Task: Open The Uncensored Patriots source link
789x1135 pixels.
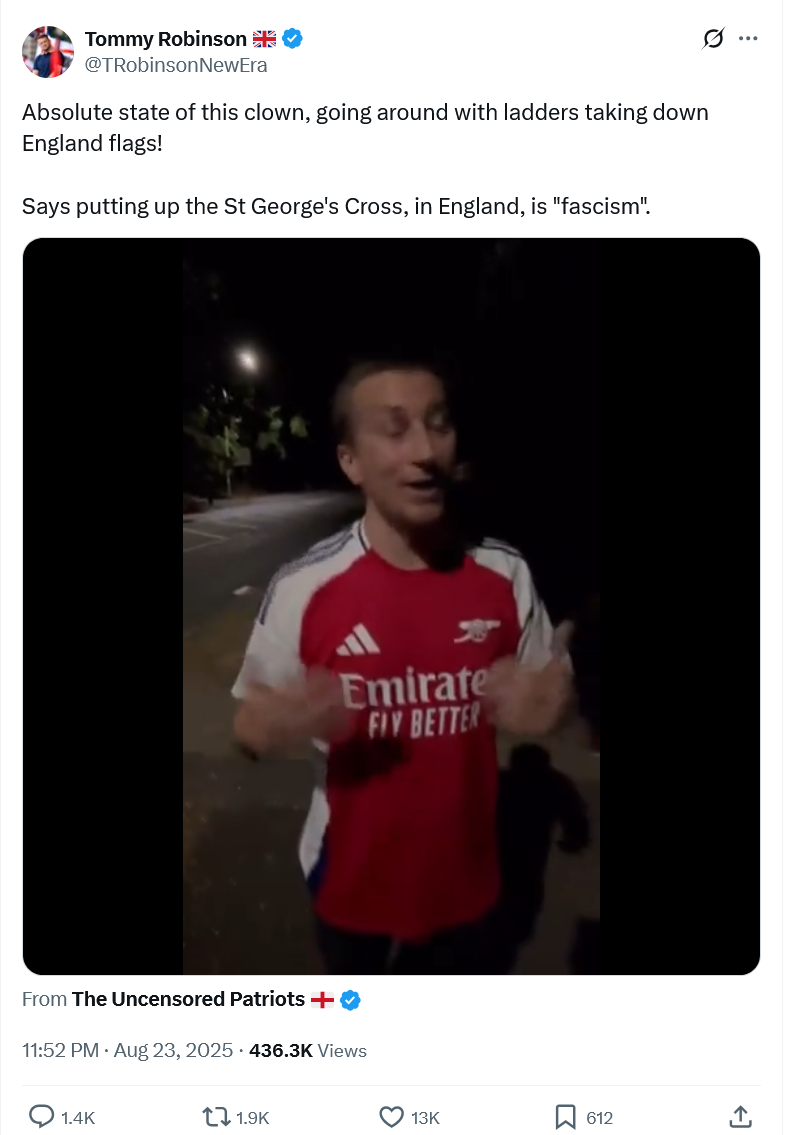Action: (x=188, y=999)
